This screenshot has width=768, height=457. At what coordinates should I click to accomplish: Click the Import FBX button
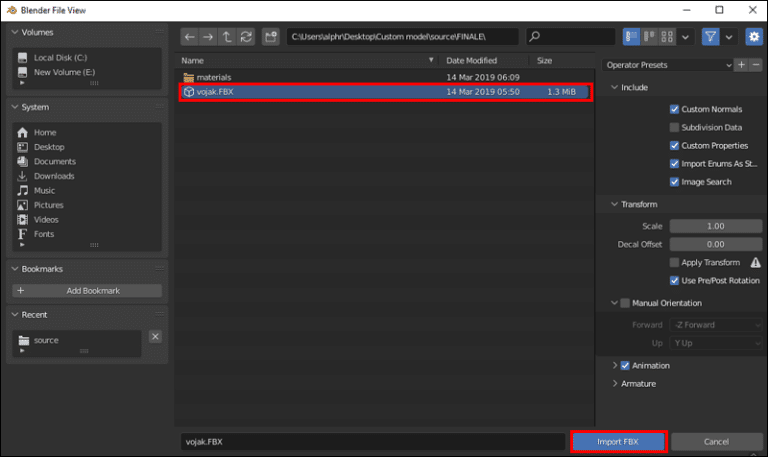click(618, 442)
